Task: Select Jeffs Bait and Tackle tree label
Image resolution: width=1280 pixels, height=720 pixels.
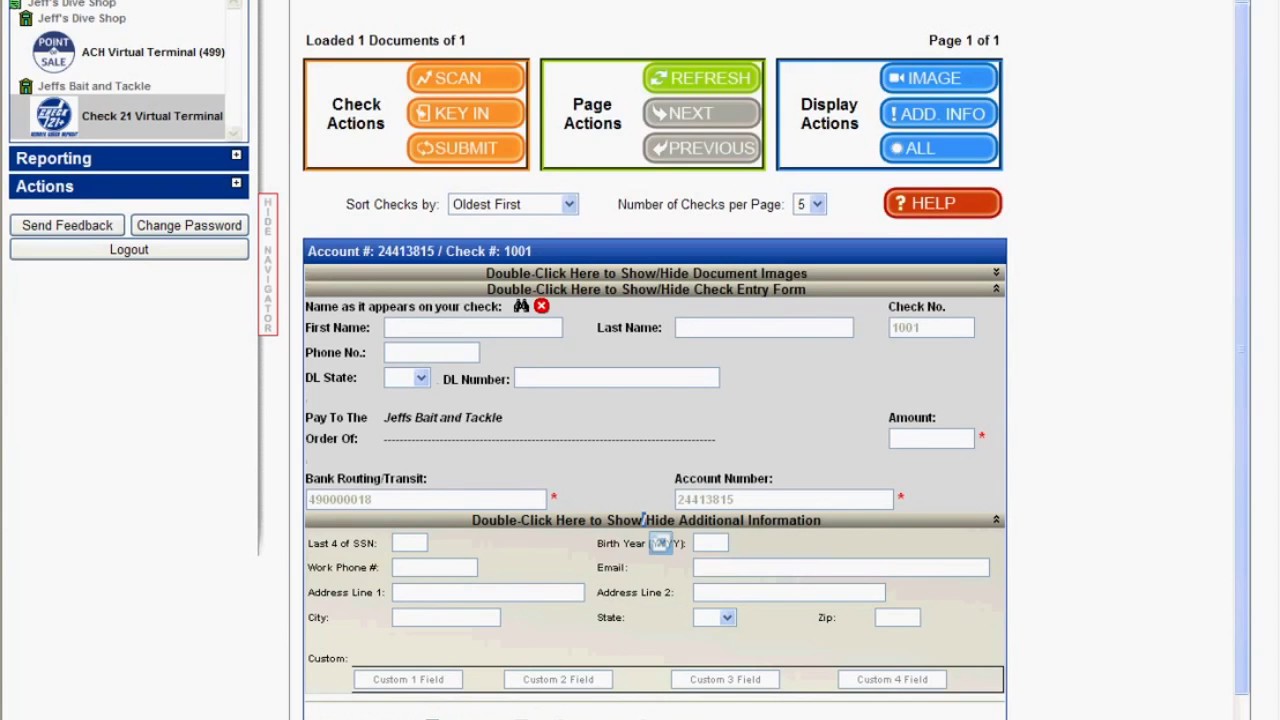Action: (94, 86)
